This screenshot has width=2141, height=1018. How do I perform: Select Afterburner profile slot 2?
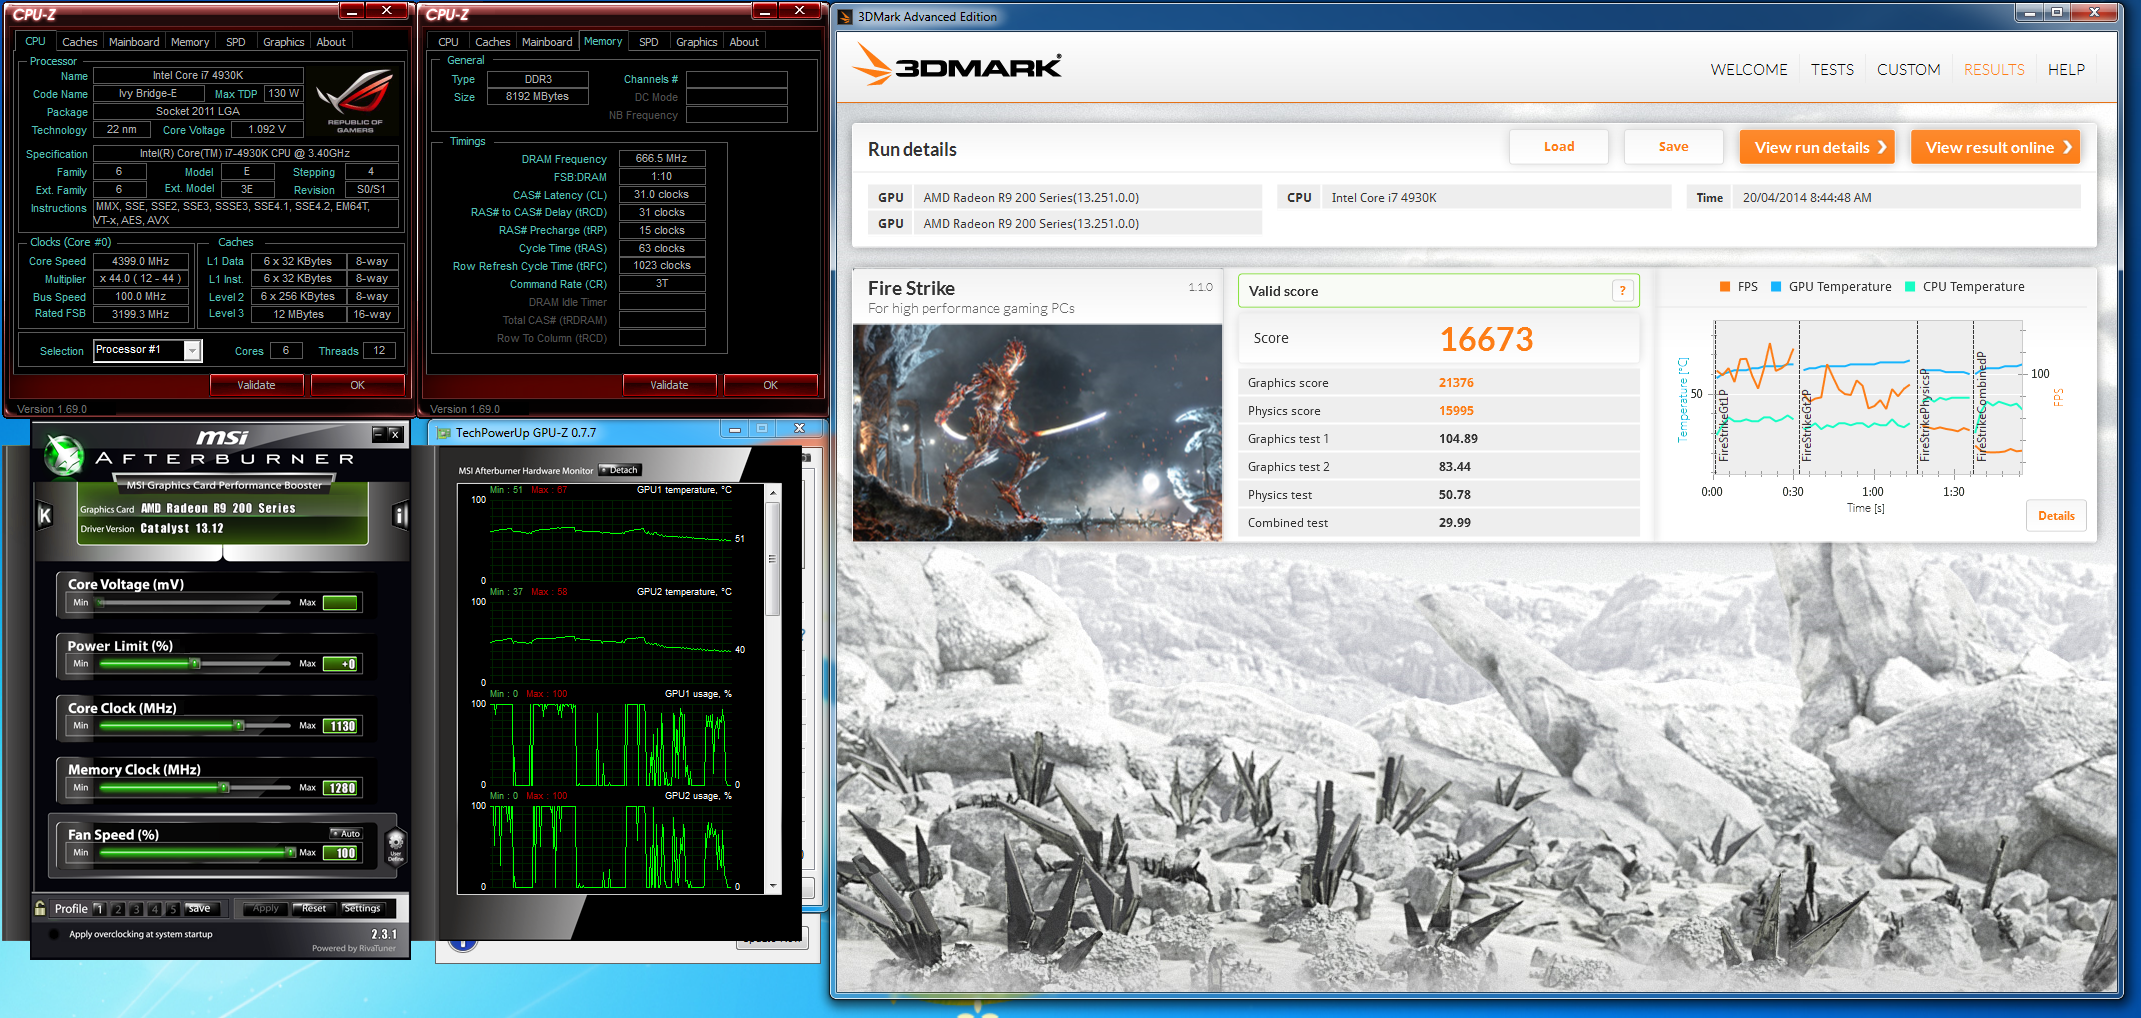click(x=118, y=909)
